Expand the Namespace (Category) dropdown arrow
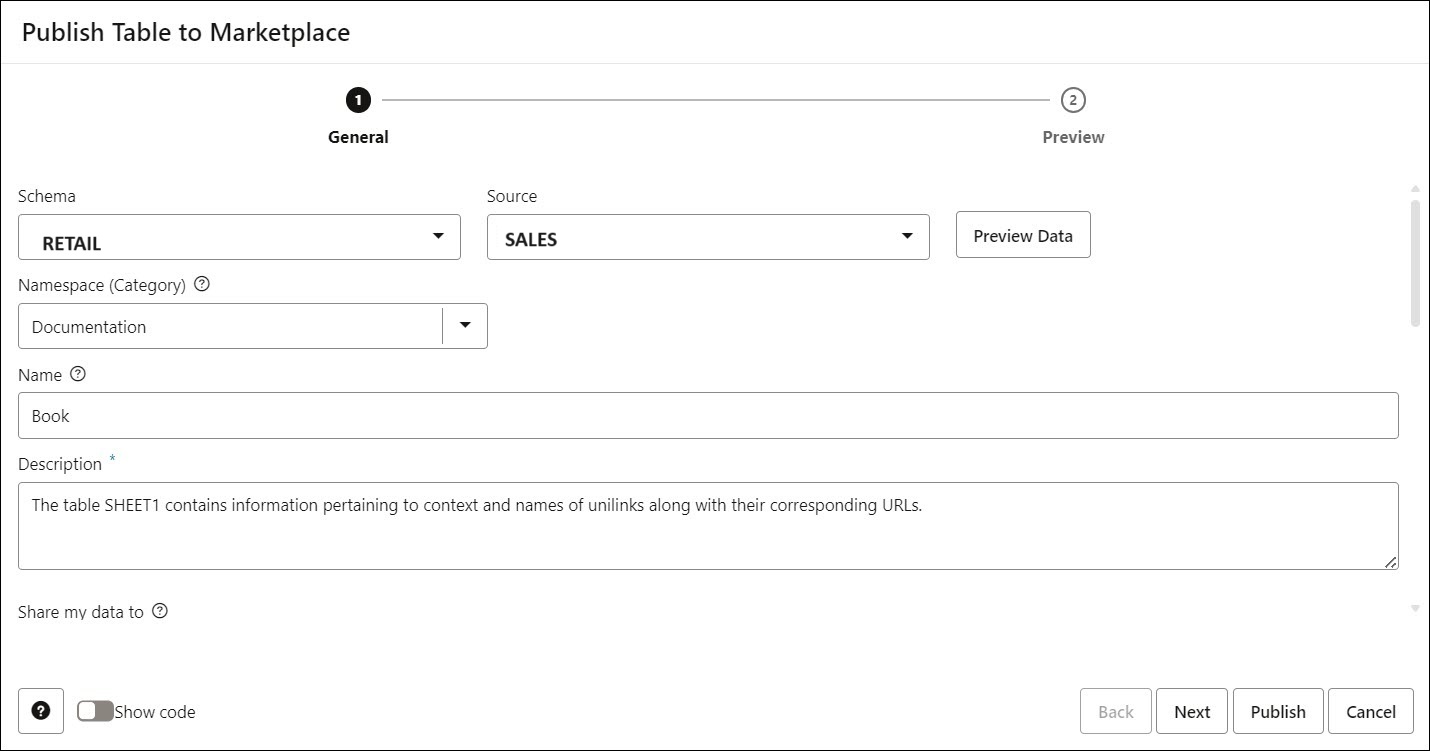This screenshot has width=1430, height=751. pos(463,325)
